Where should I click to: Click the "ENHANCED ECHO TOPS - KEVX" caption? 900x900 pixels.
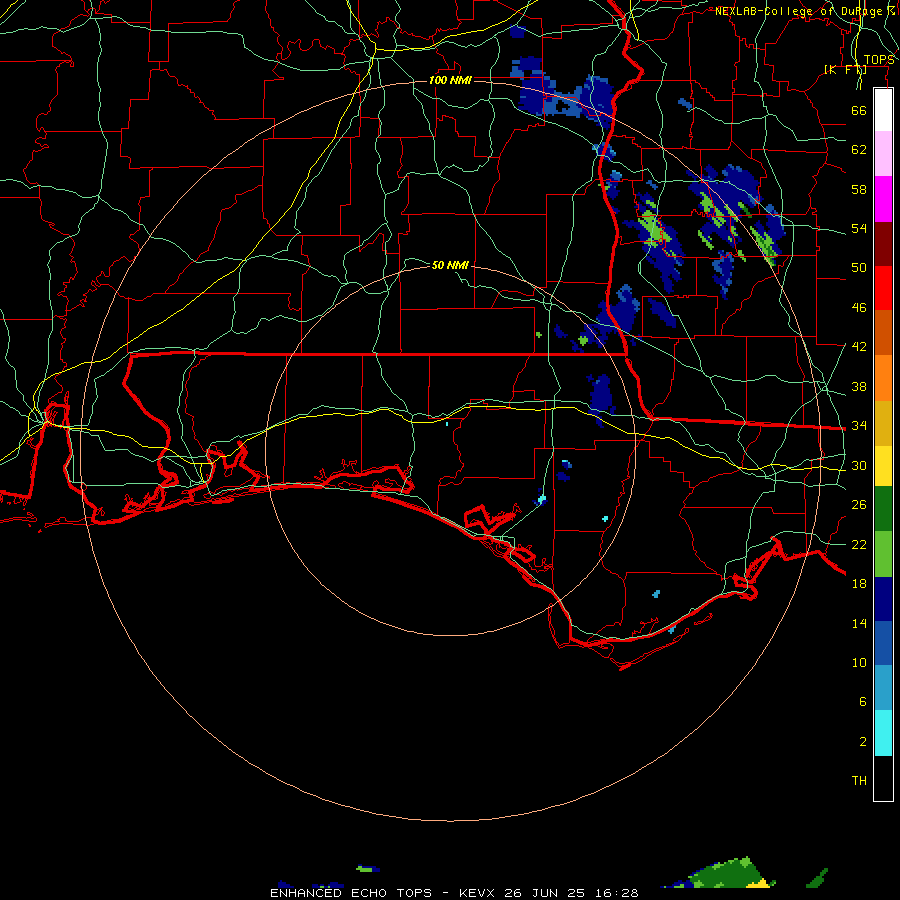pos(382,893)
